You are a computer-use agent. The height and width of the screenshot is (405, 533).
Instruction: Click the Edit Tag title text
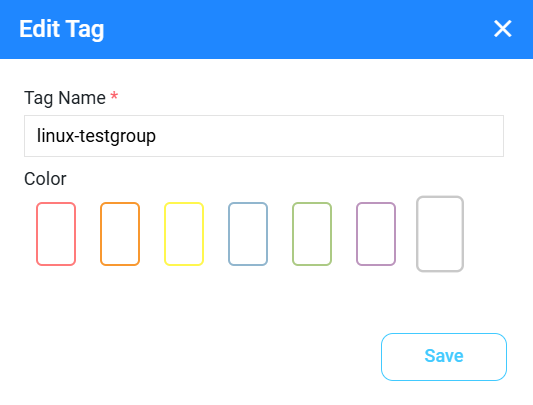point(62,29)
